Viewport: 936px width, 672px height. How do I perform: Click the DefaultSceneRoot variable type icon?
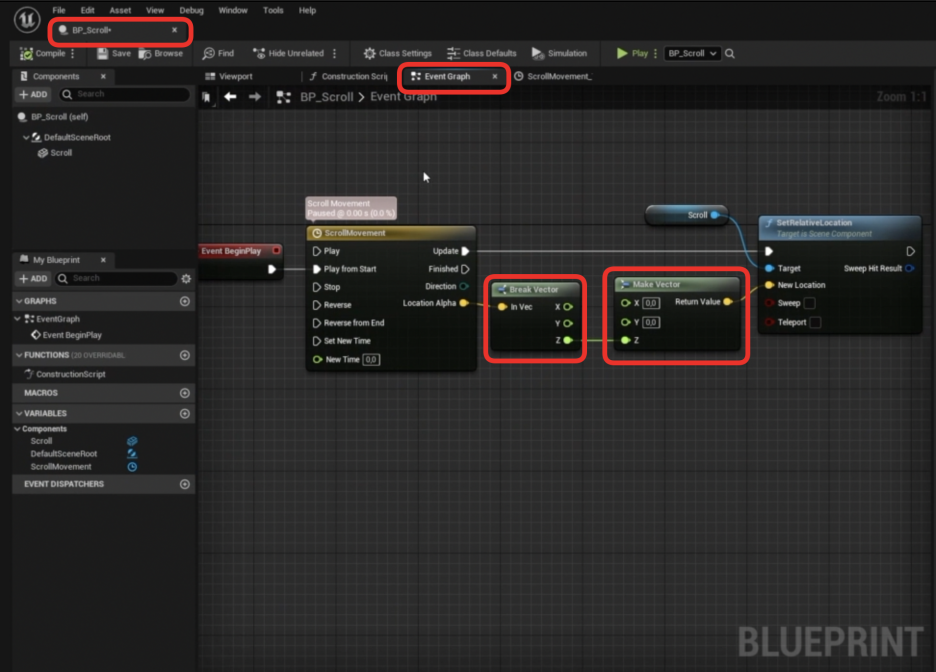[x=133, y=454]
